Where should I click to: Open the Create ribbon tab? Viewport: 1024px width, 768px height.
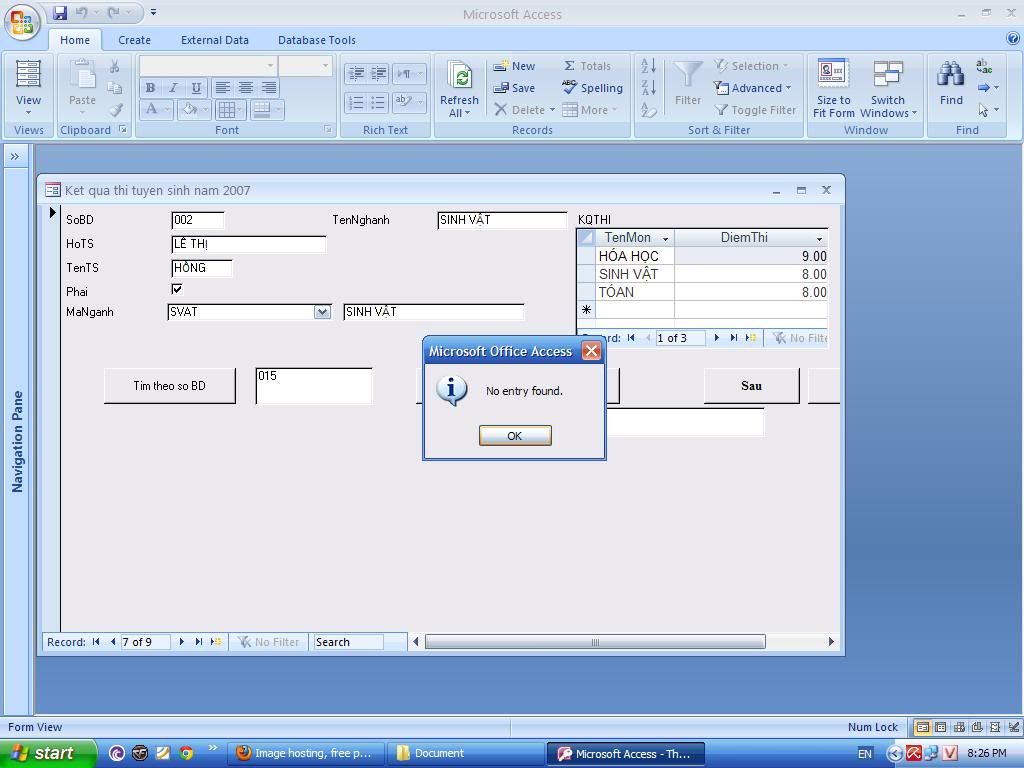tap(135, 40)
